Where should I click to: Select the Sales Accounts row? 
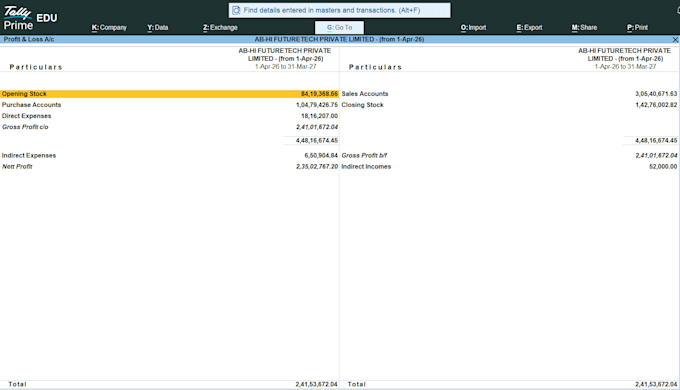[x=510, y=94]
